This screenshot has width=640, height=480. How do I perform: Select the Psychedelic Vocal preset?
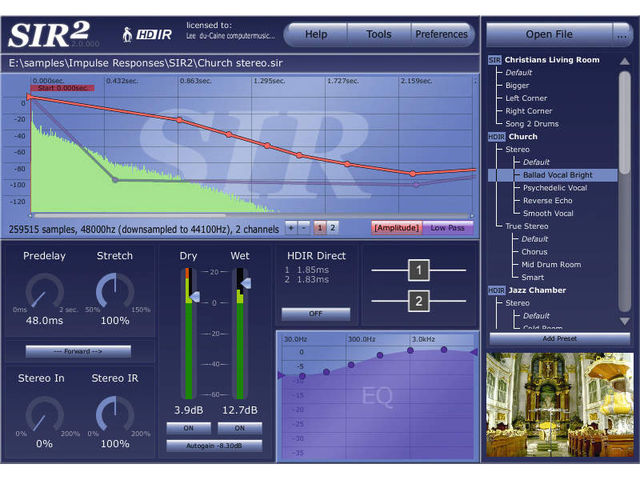[x=555, y=188]
